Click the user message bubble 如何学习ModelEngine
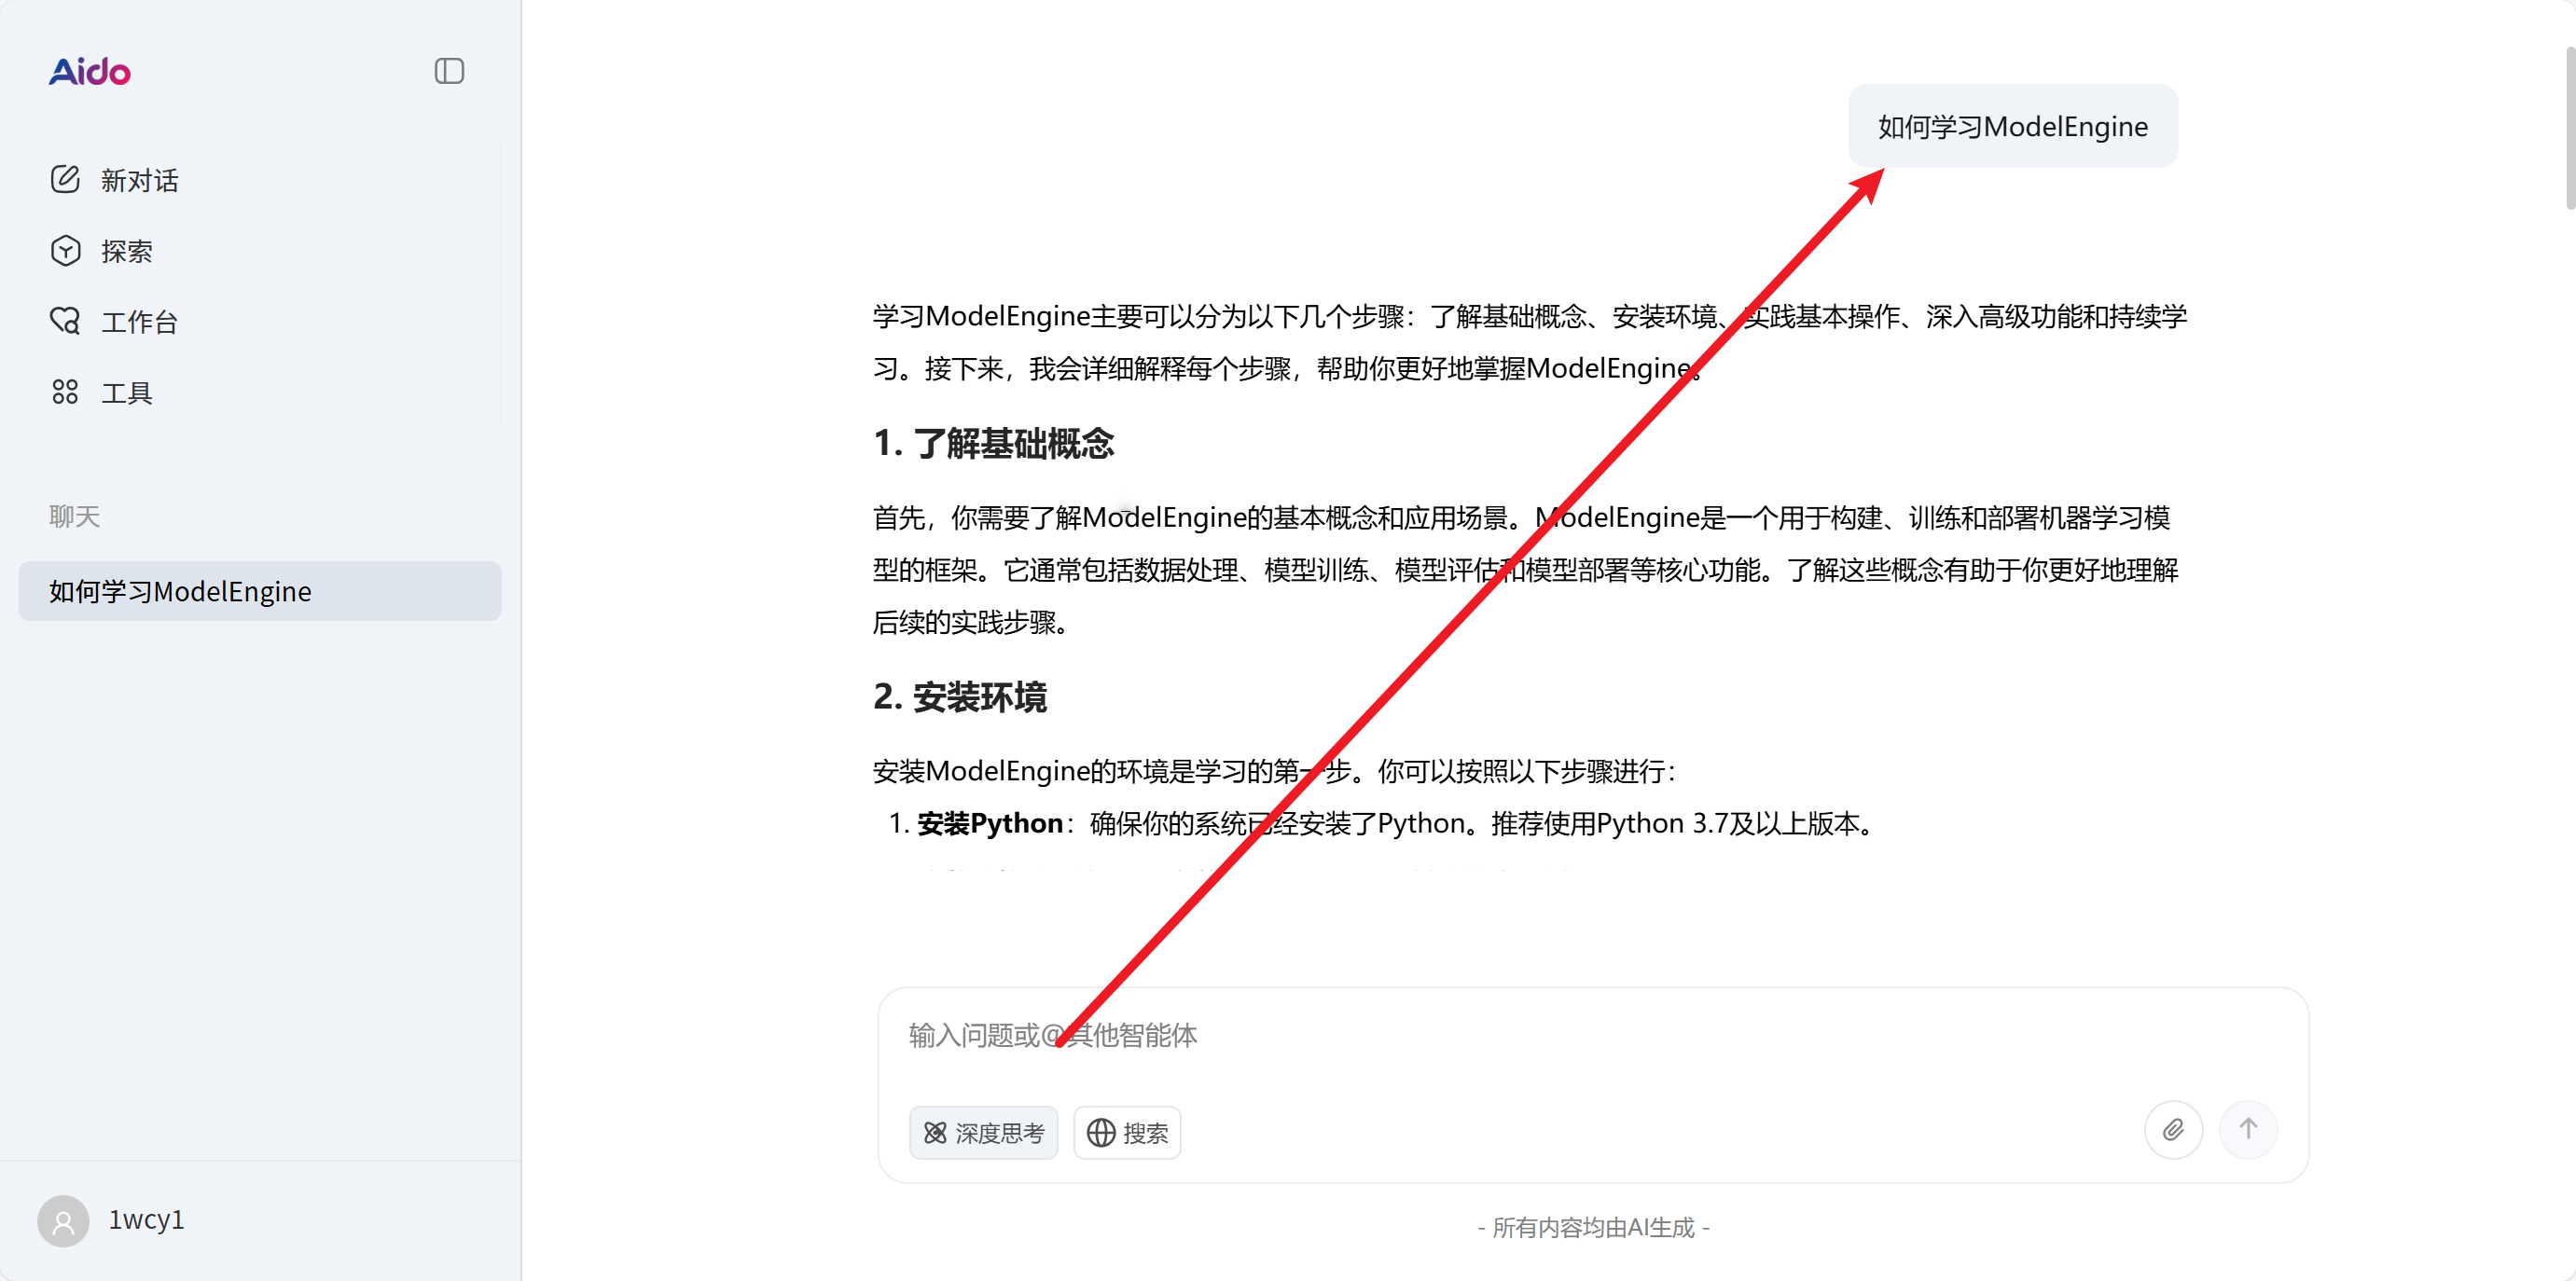Image resolution: width=2576 pixels, height=1281 pixels. 2011,127
